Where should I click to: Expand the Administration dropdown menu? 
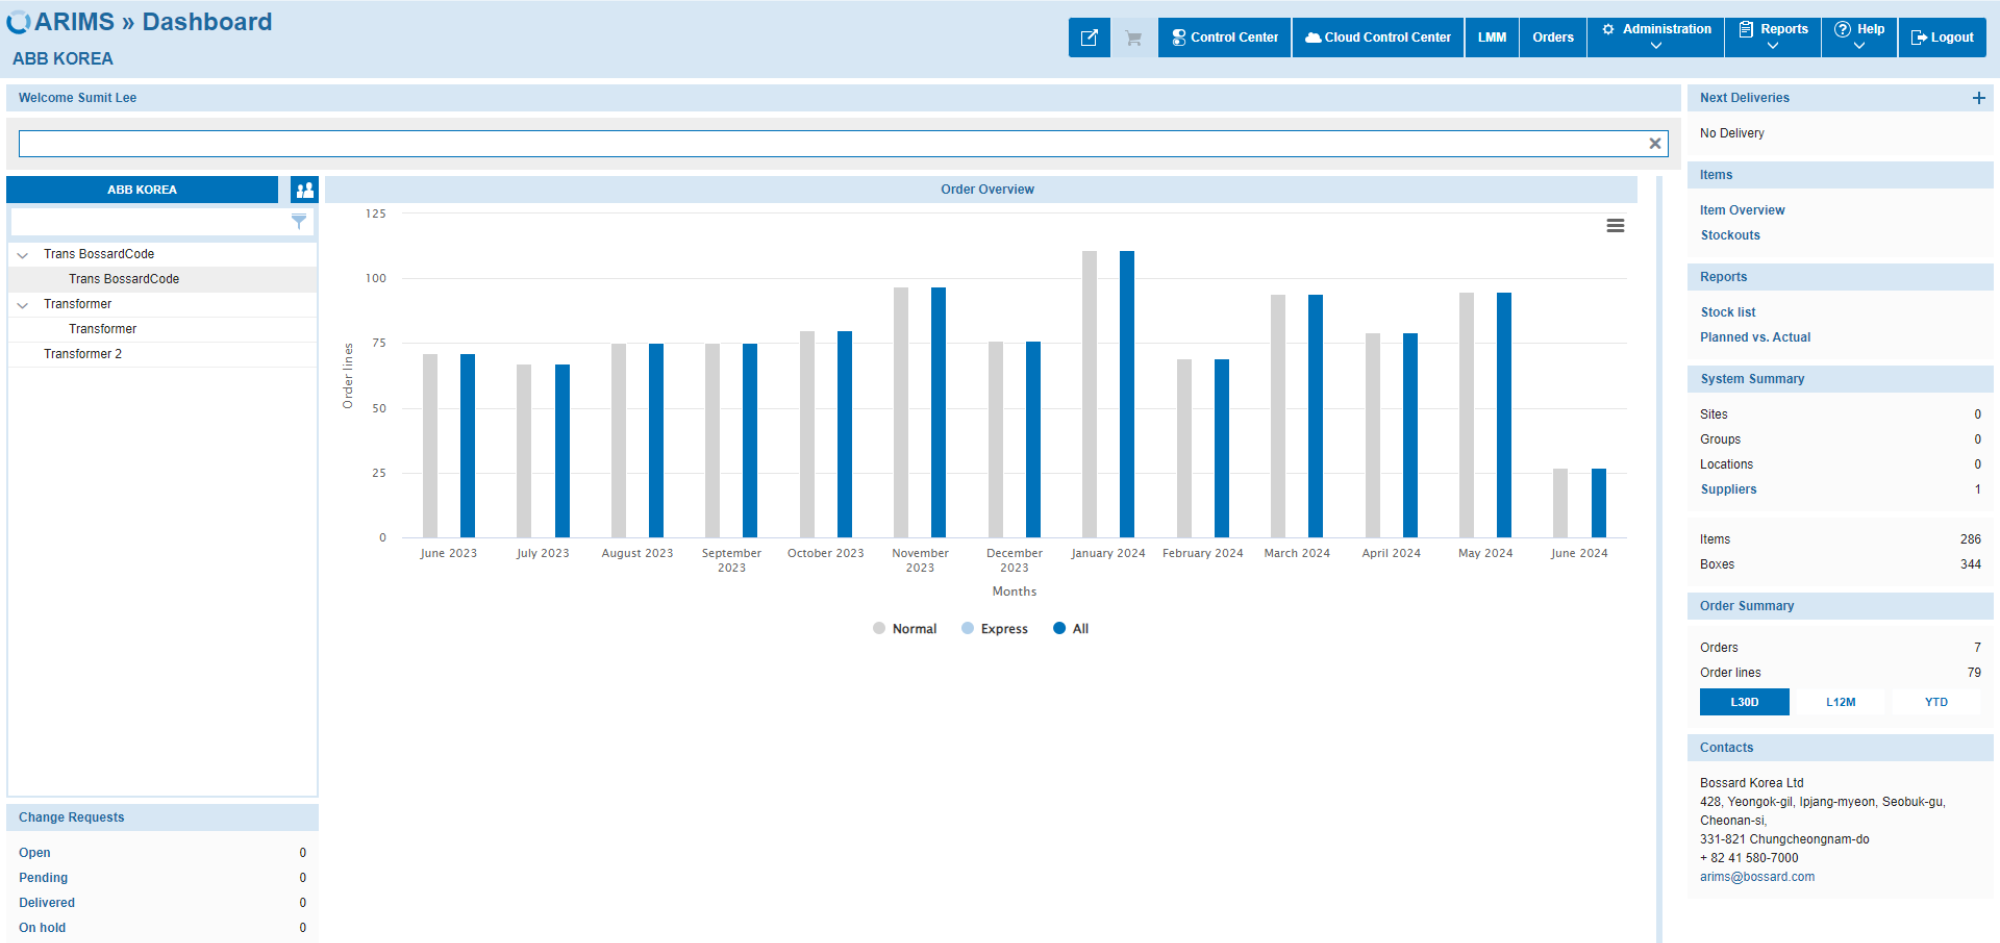coord(1655,38)
